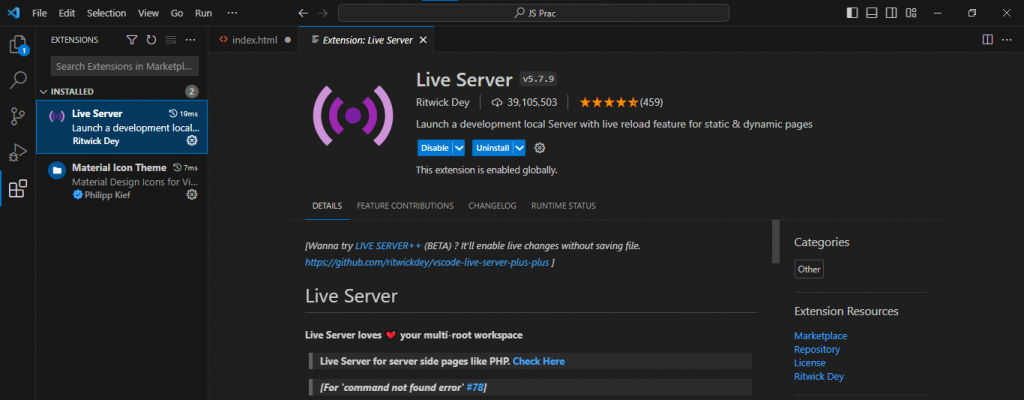Open the Run menu
This screenshot has height=400, width=1024.
pos(204,13)
